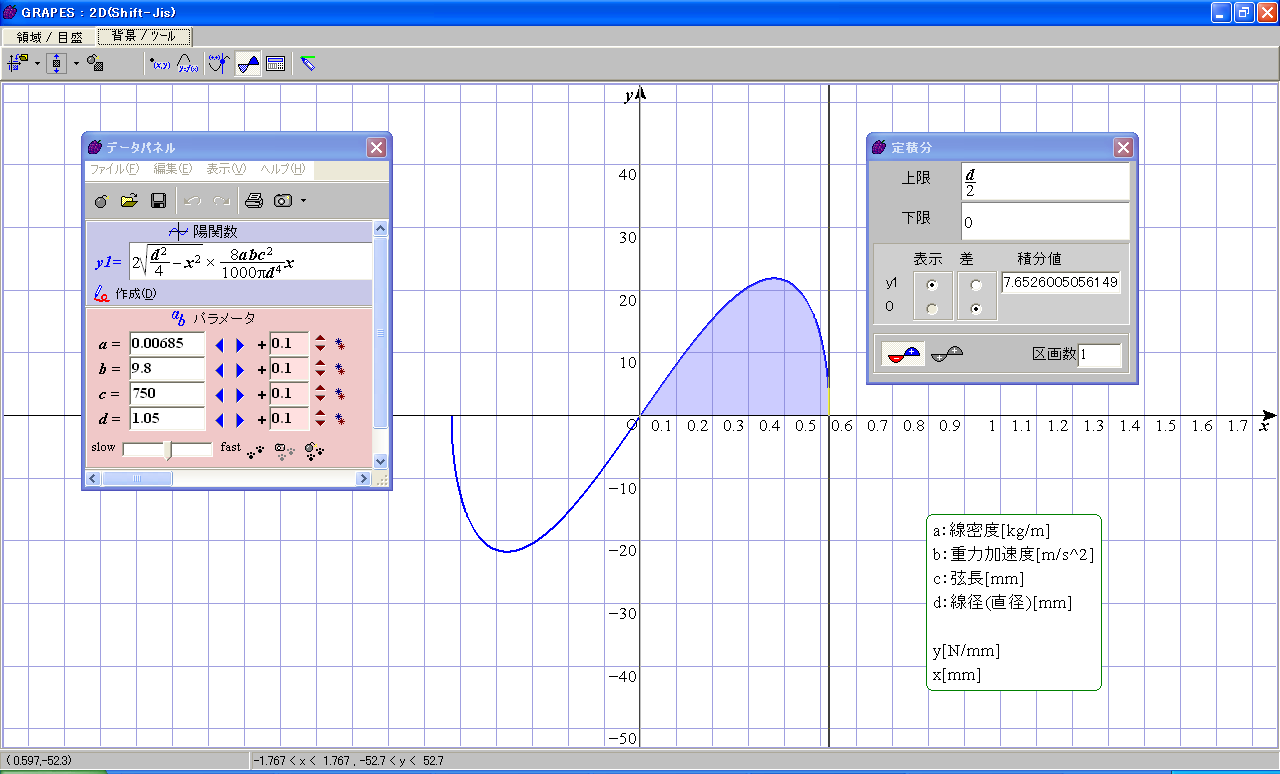Click the greyed footprints trail option icon

[x=285, y=451]
